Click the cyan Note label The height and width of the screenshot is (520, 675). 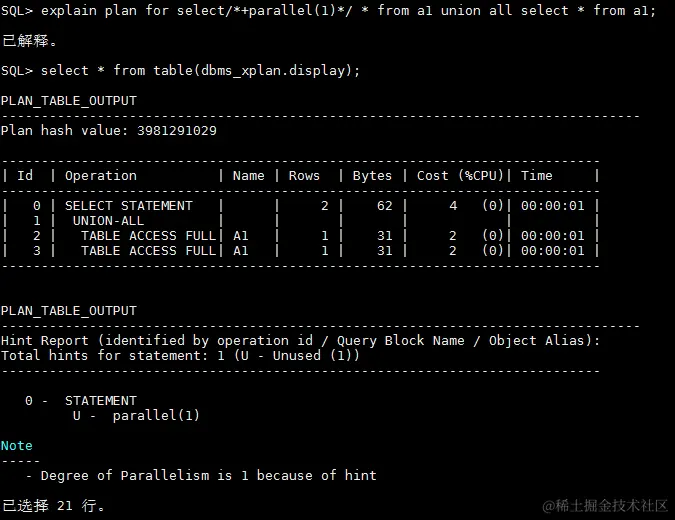point(17,446)
